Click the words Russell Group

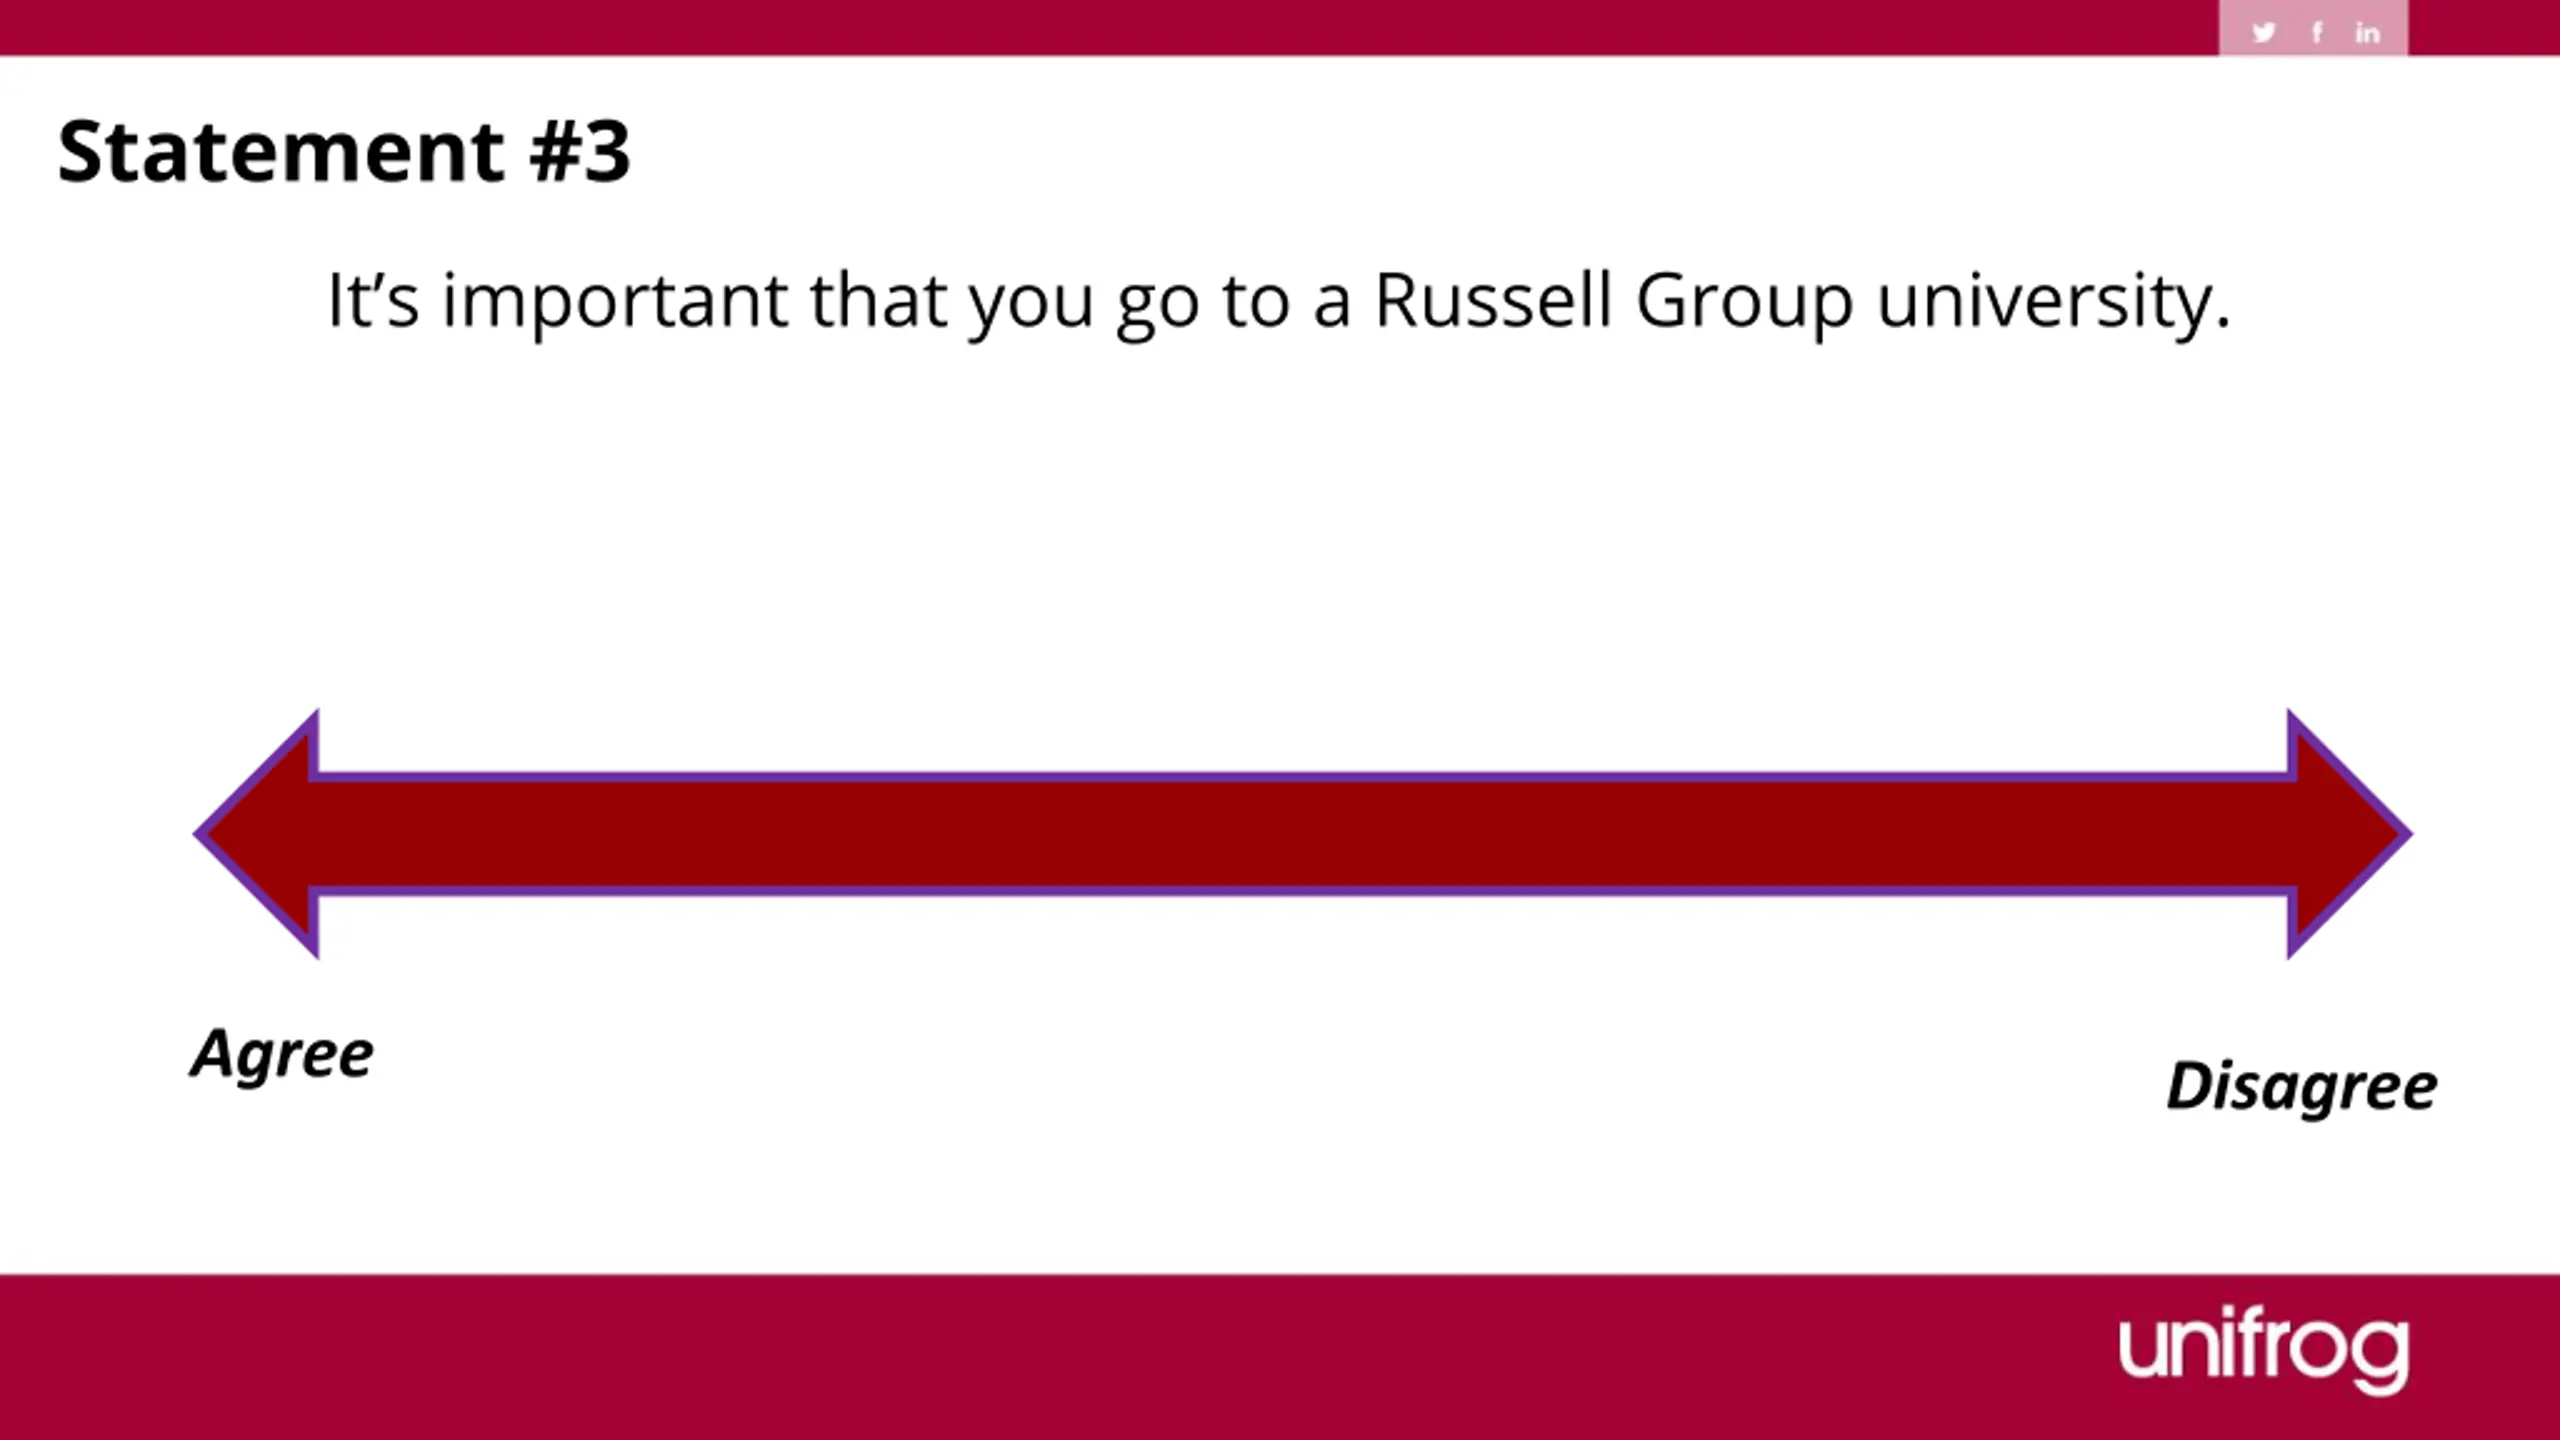pyautogui.click(x=1614, y=302)
